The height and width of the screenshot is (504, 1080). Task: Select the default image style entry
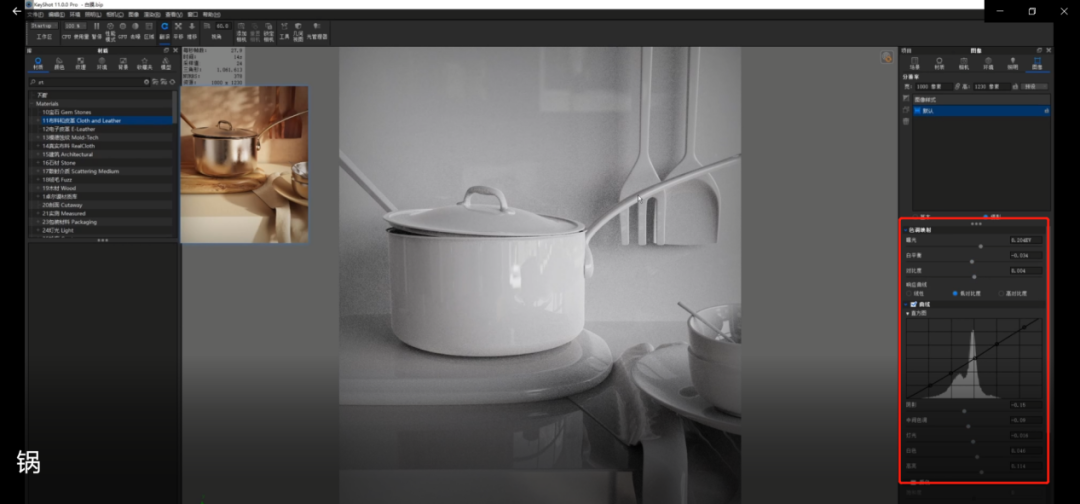pos(930,111)
